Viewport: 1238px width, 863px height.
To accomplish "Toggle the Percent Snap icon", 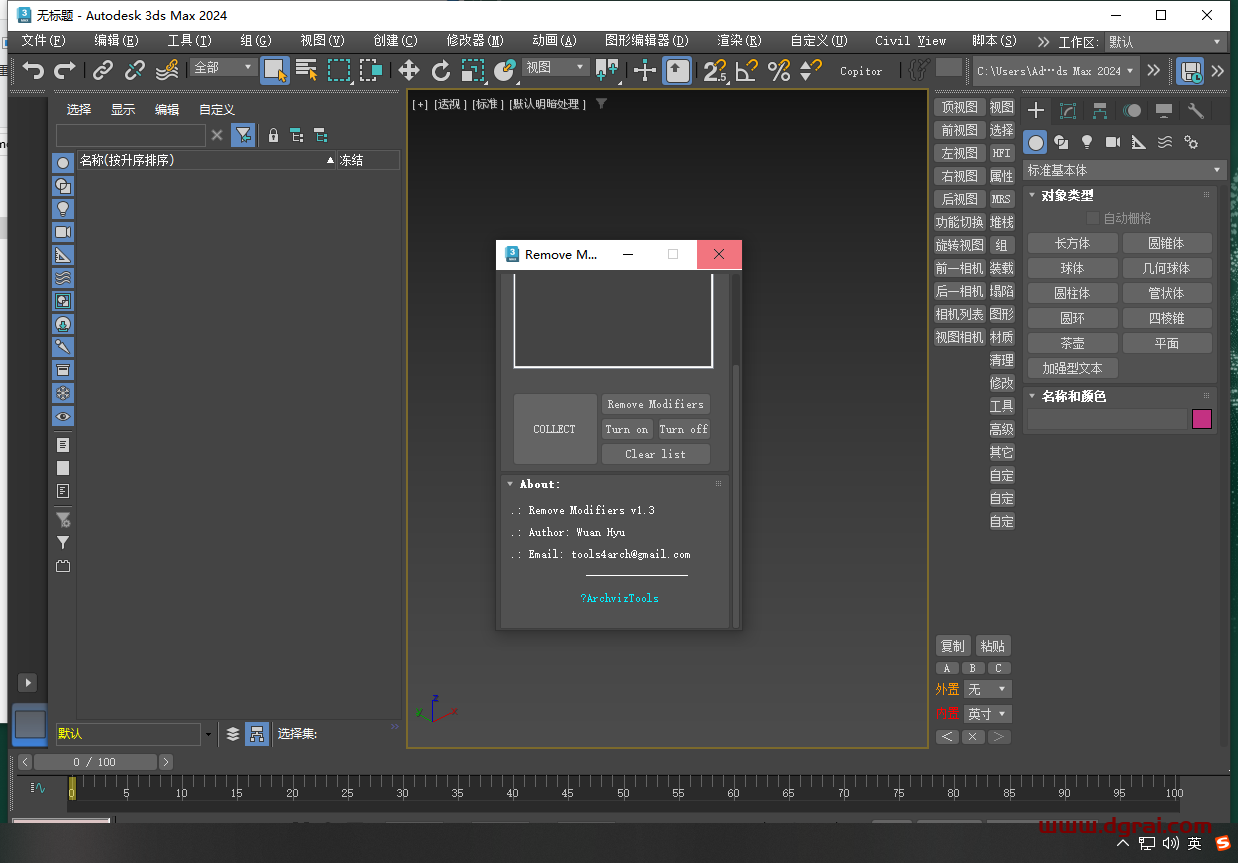I will tap(779, 70).
